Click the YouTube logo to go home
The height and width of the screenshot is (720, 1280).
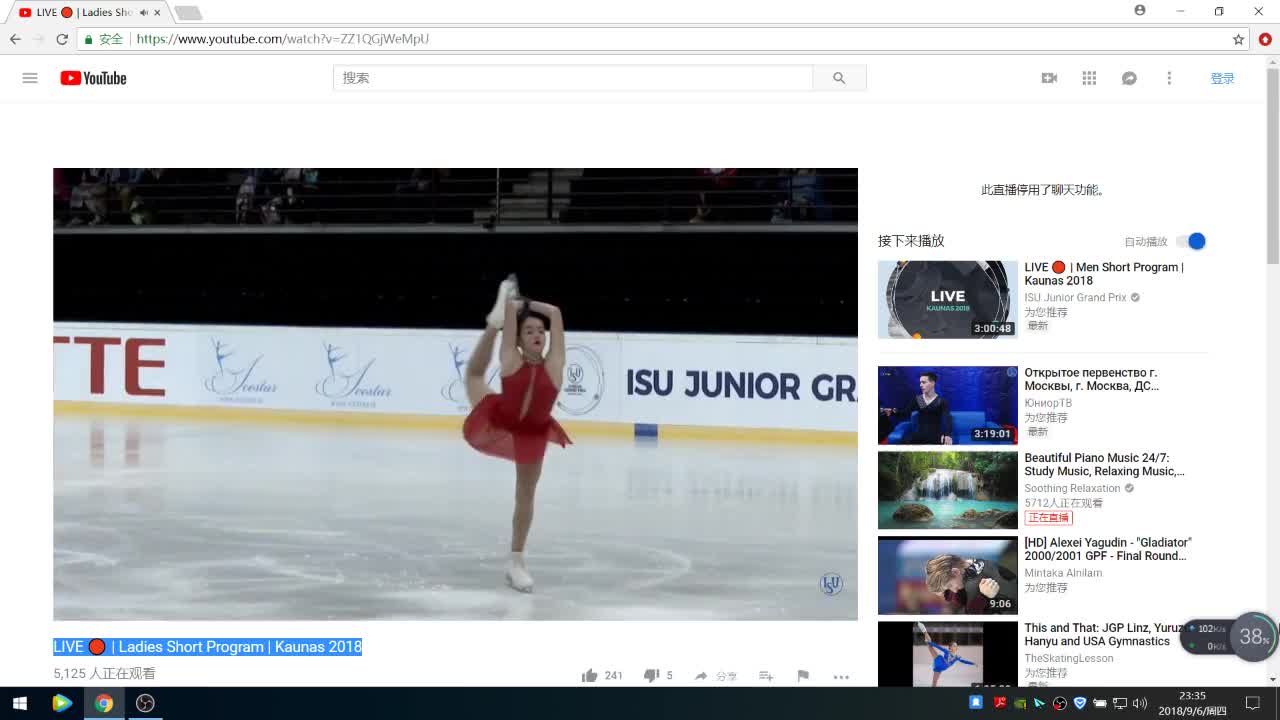click(x=93, y=78)
